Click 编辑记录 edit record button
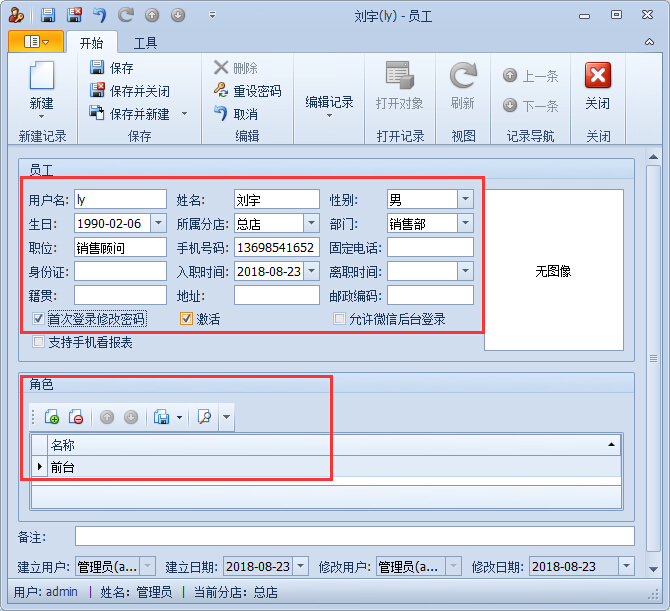This screenshot has height=611, width=670. point(329,102)
